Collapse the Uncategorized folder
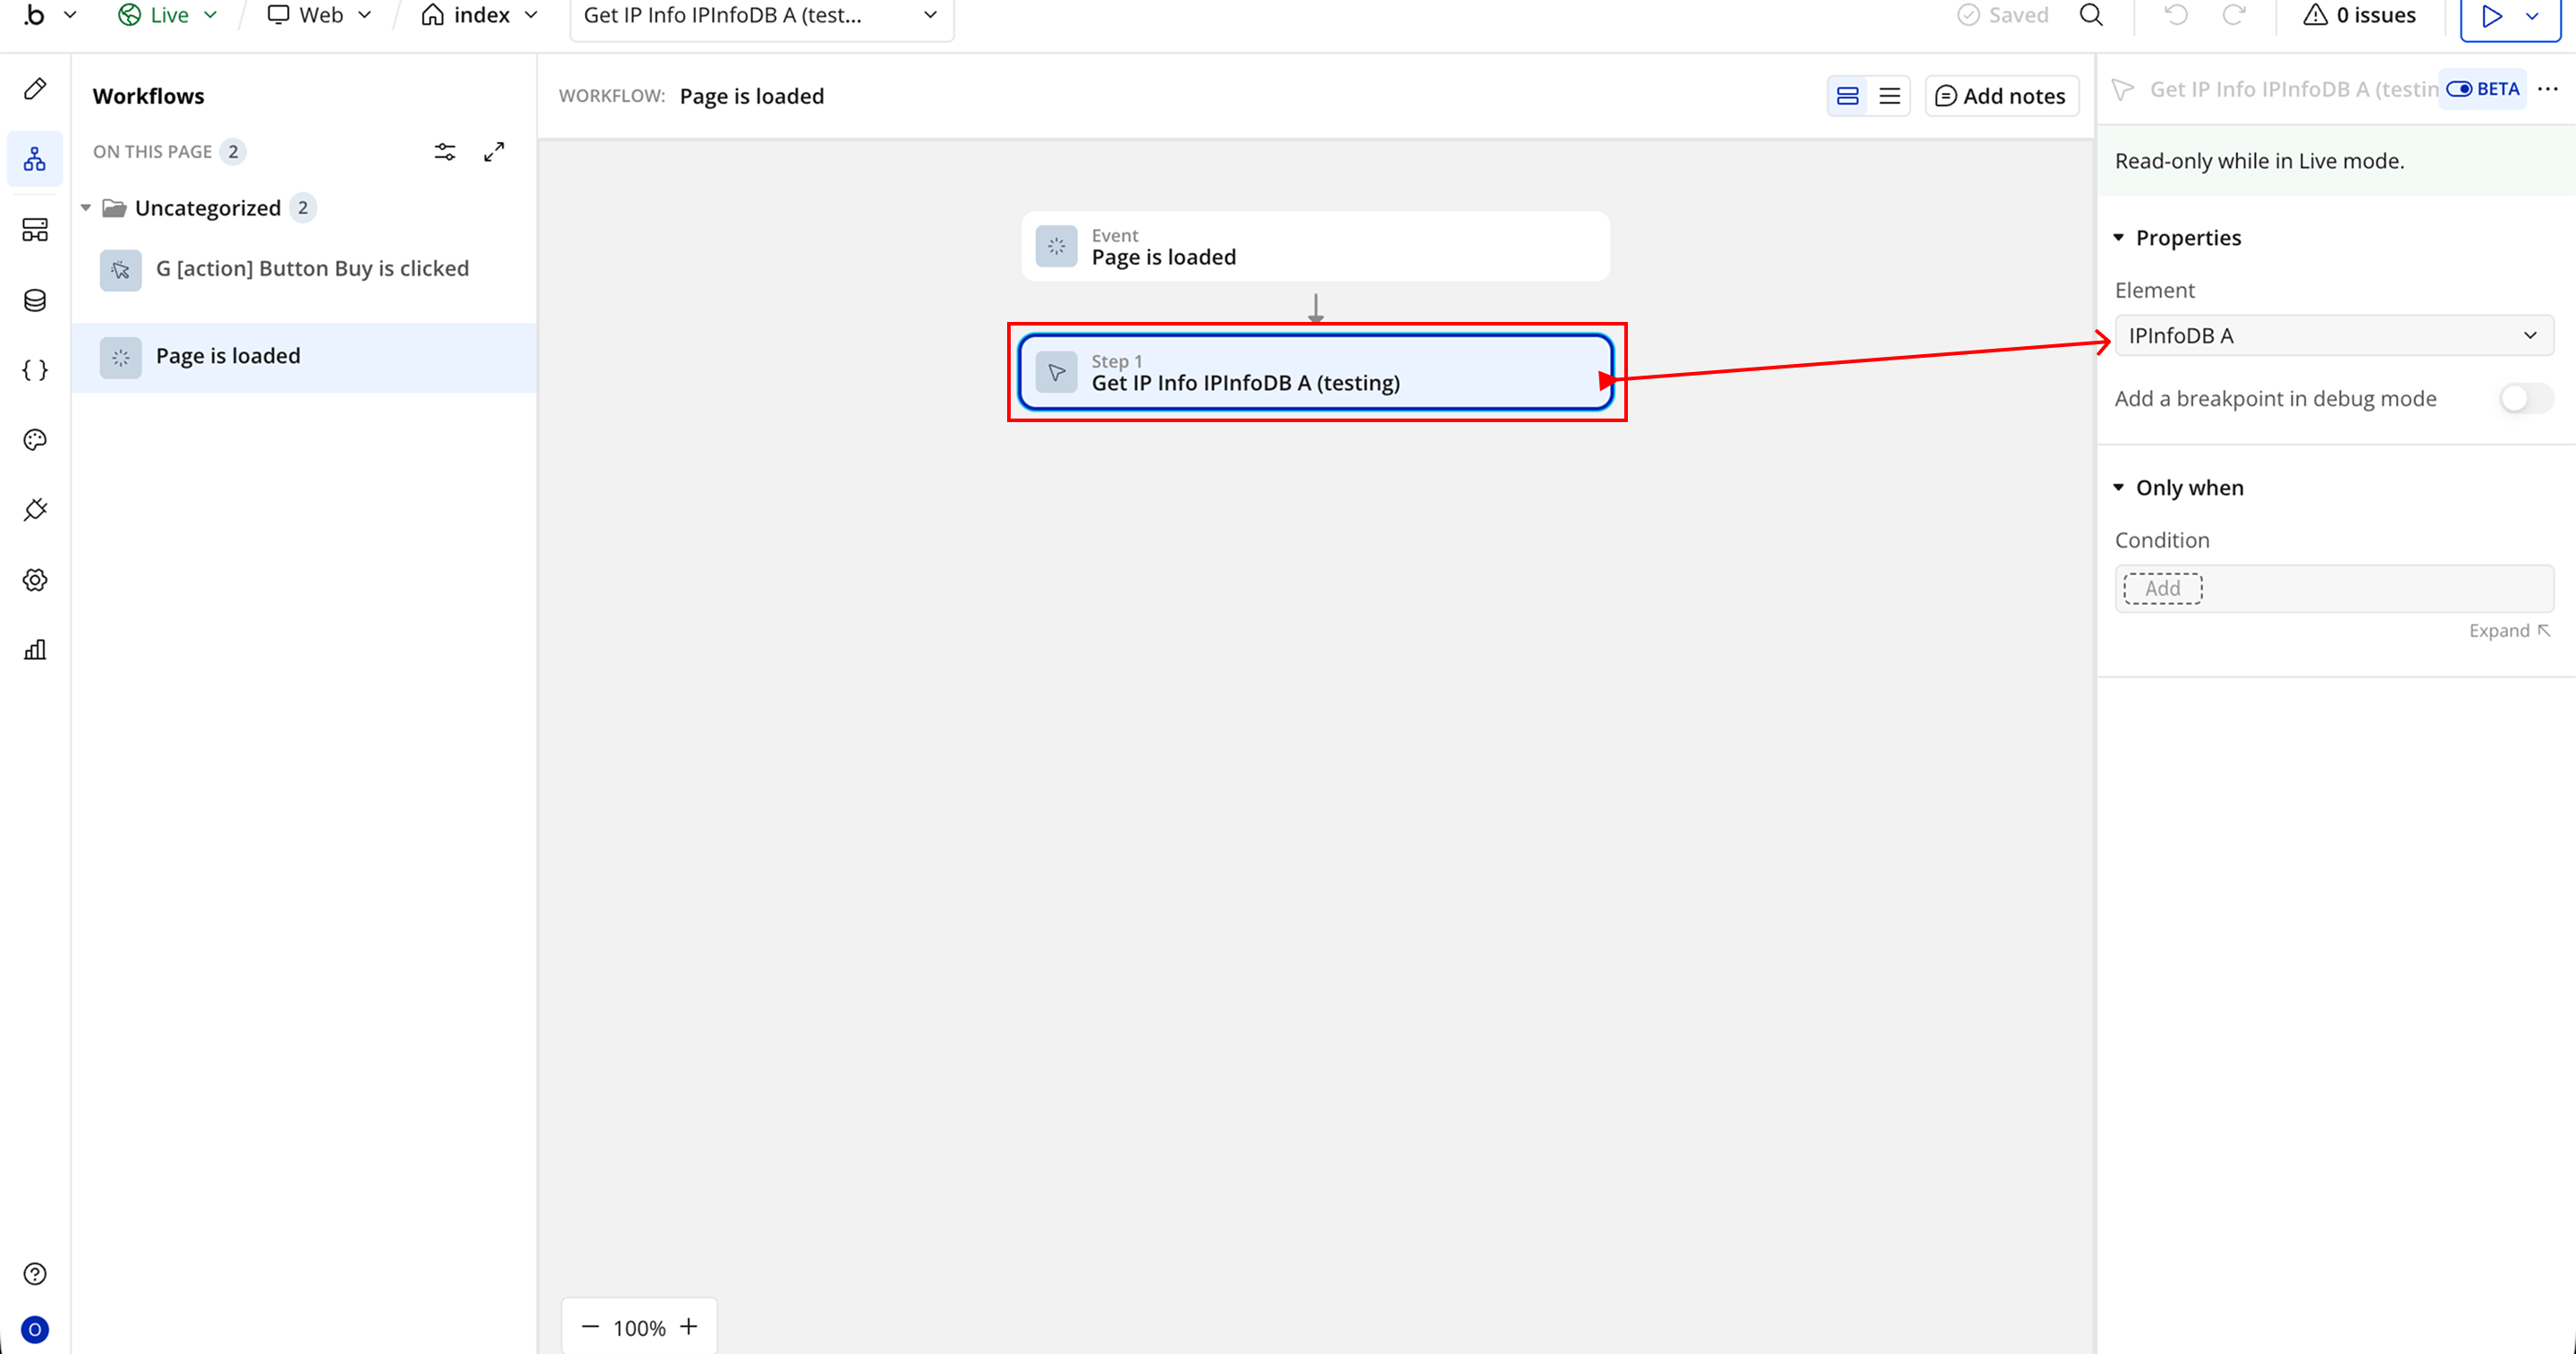 [86, 208]
